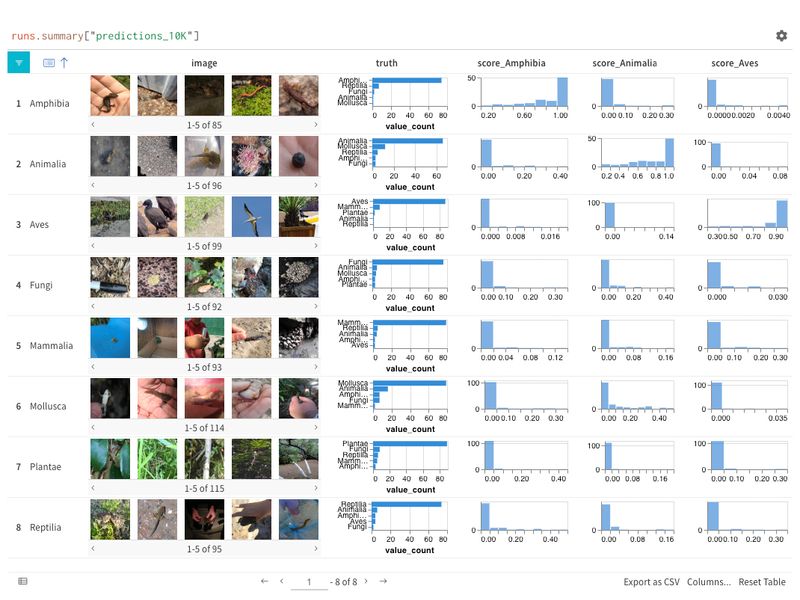The height and width of the screenshot is (600, 800).
Task: Open table settings with the gear icon
Action: pyautogui.click(x=781, y=34)
